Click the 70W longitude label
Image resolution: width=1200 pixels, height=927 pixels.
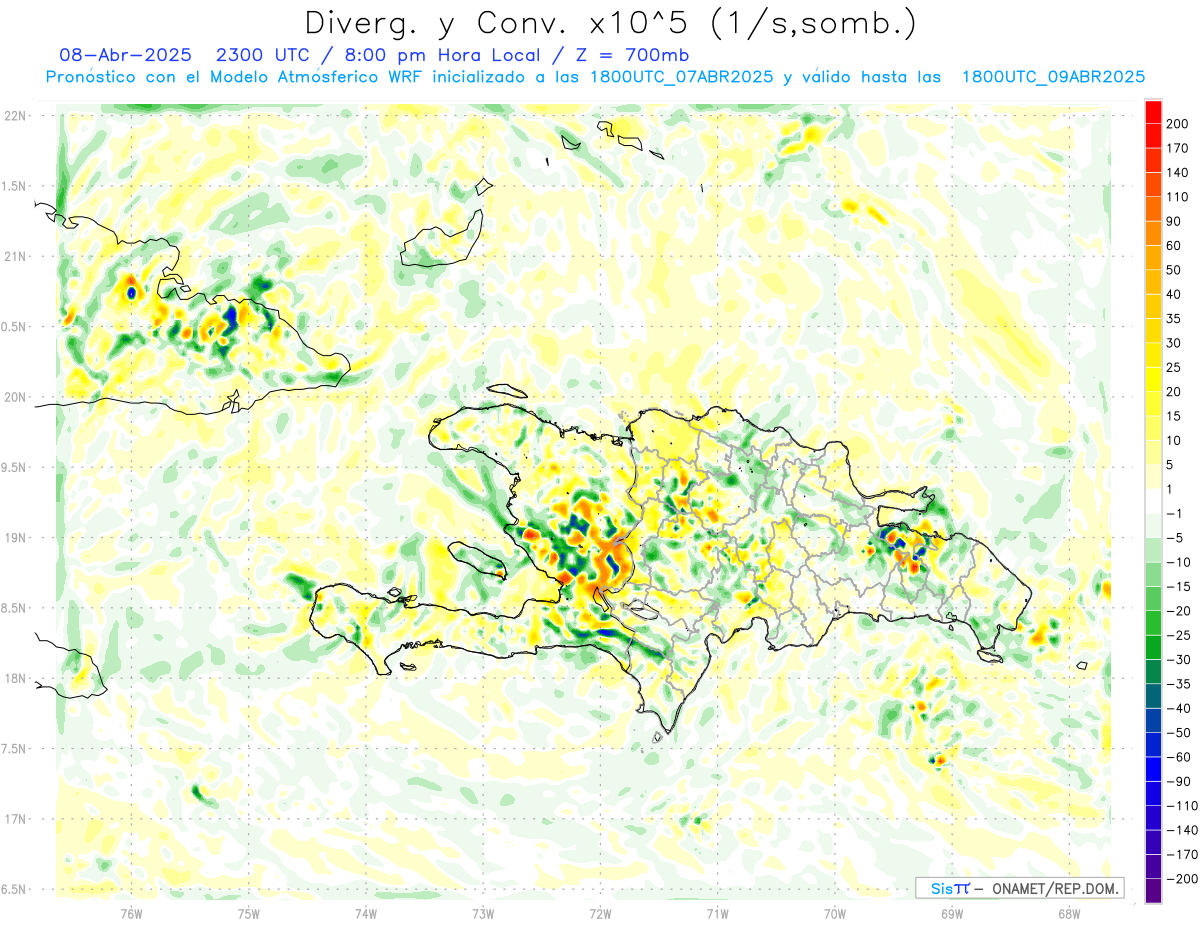(835, 913)
